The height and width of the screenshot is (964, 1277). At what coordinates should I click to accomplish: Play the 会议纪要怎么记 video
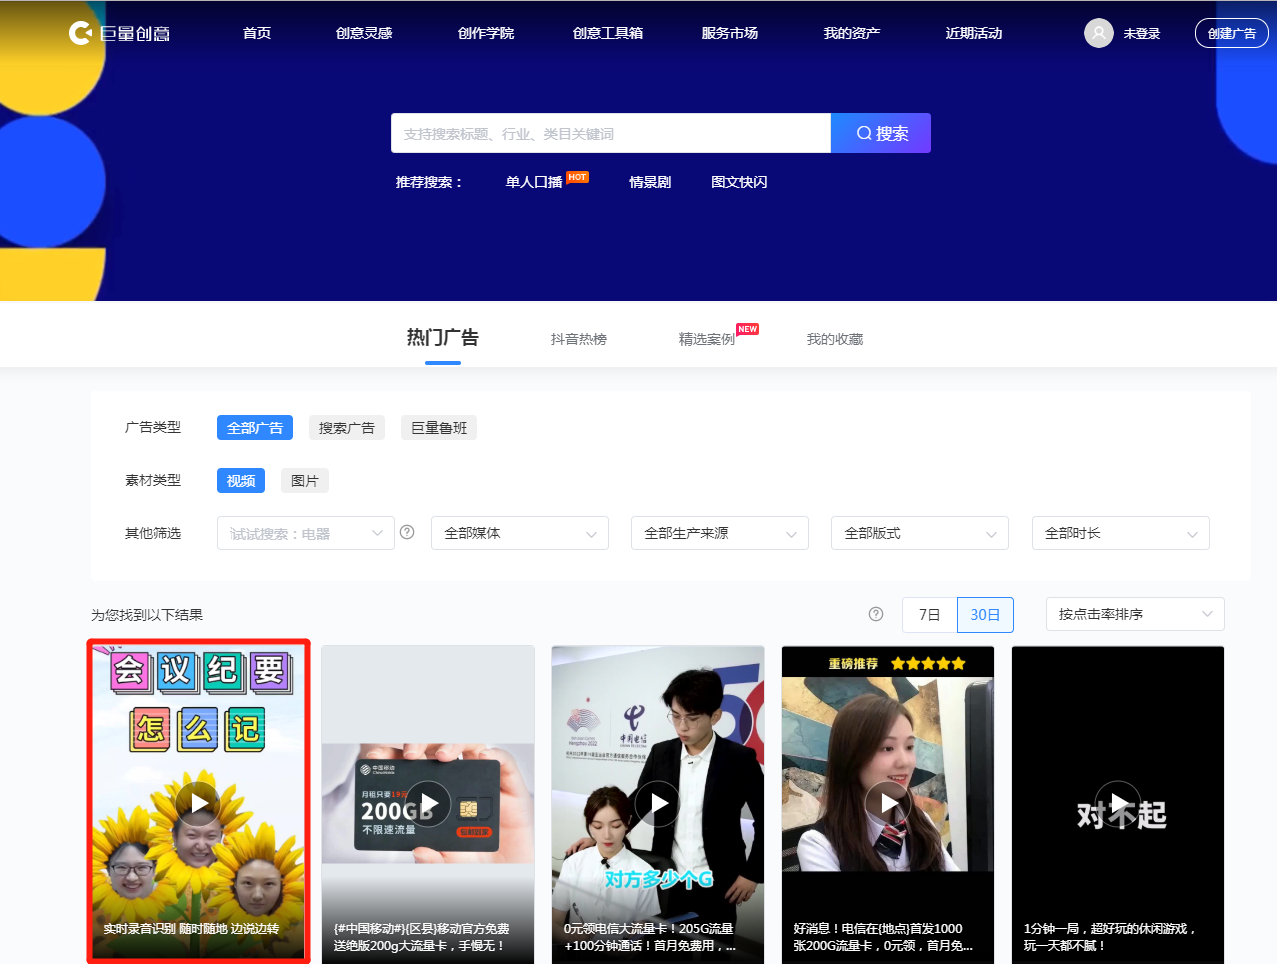[198, 803]
